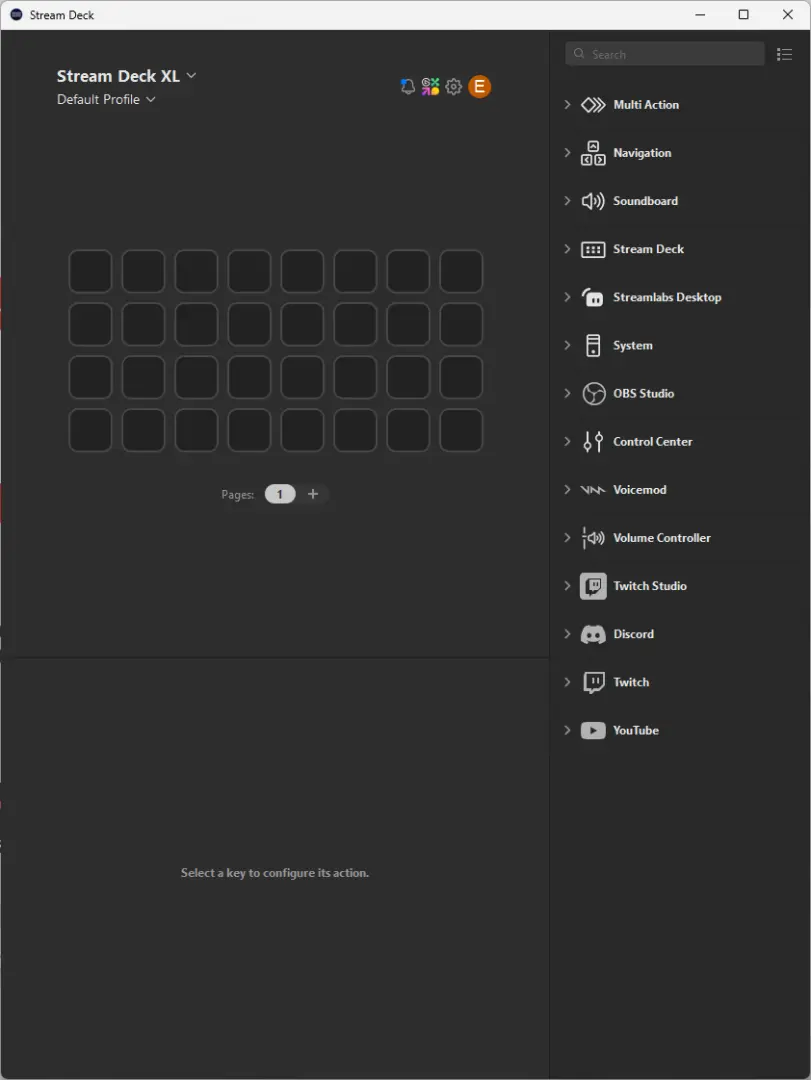This screenshot has height=1080, width=811.
Task: Select the bottom-left key slot
Action: click(x=90, y=430)
